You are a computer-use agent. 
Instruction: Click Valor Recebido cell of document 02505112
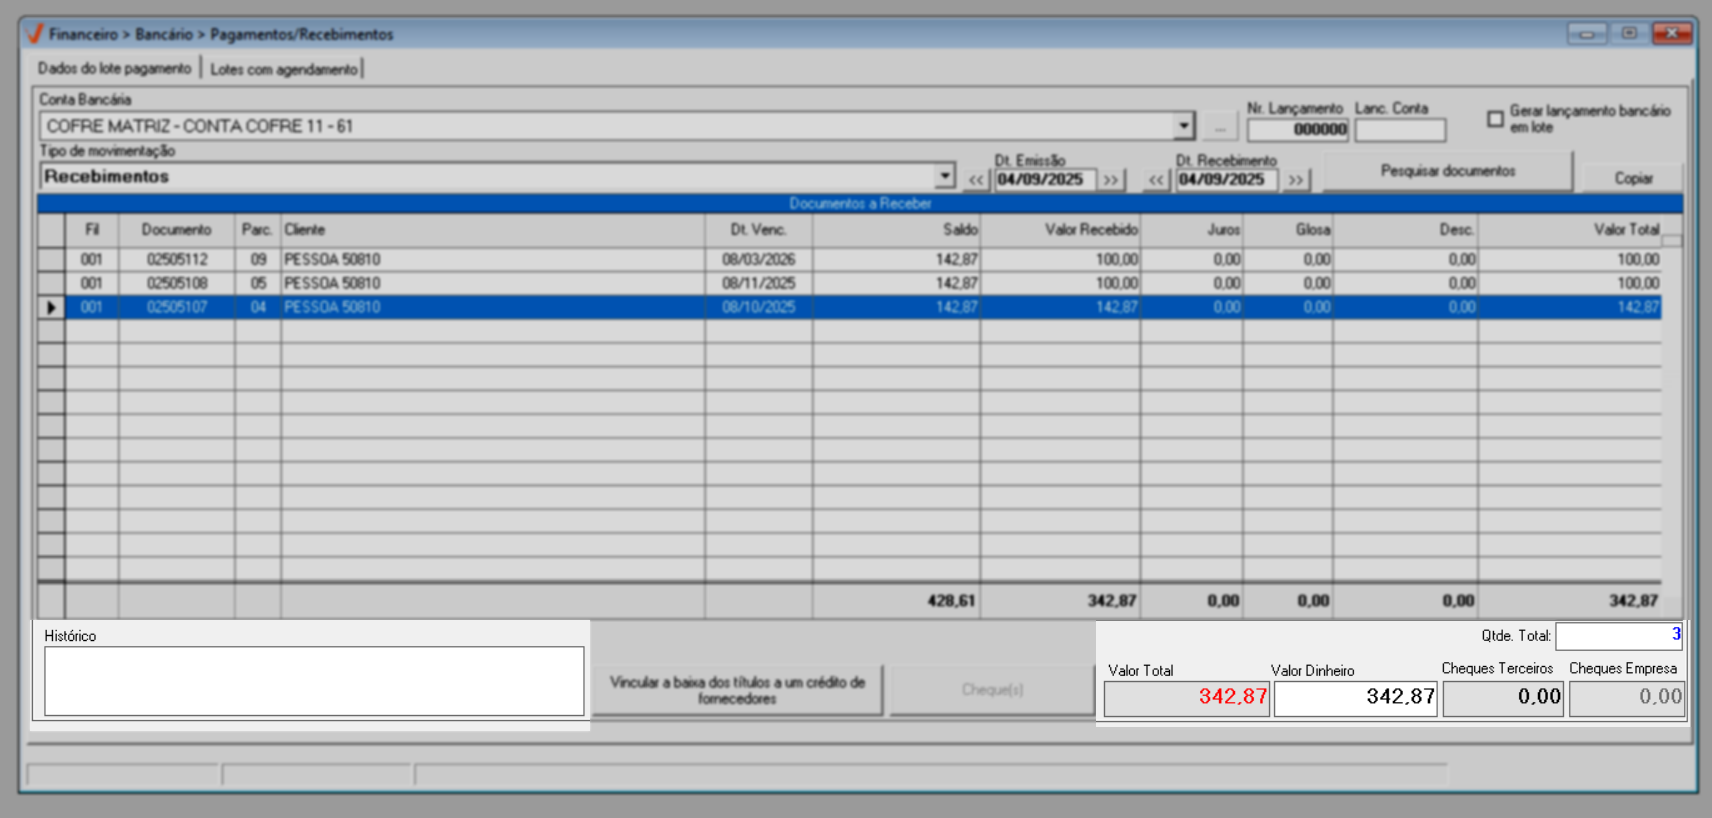[1060, 259]
